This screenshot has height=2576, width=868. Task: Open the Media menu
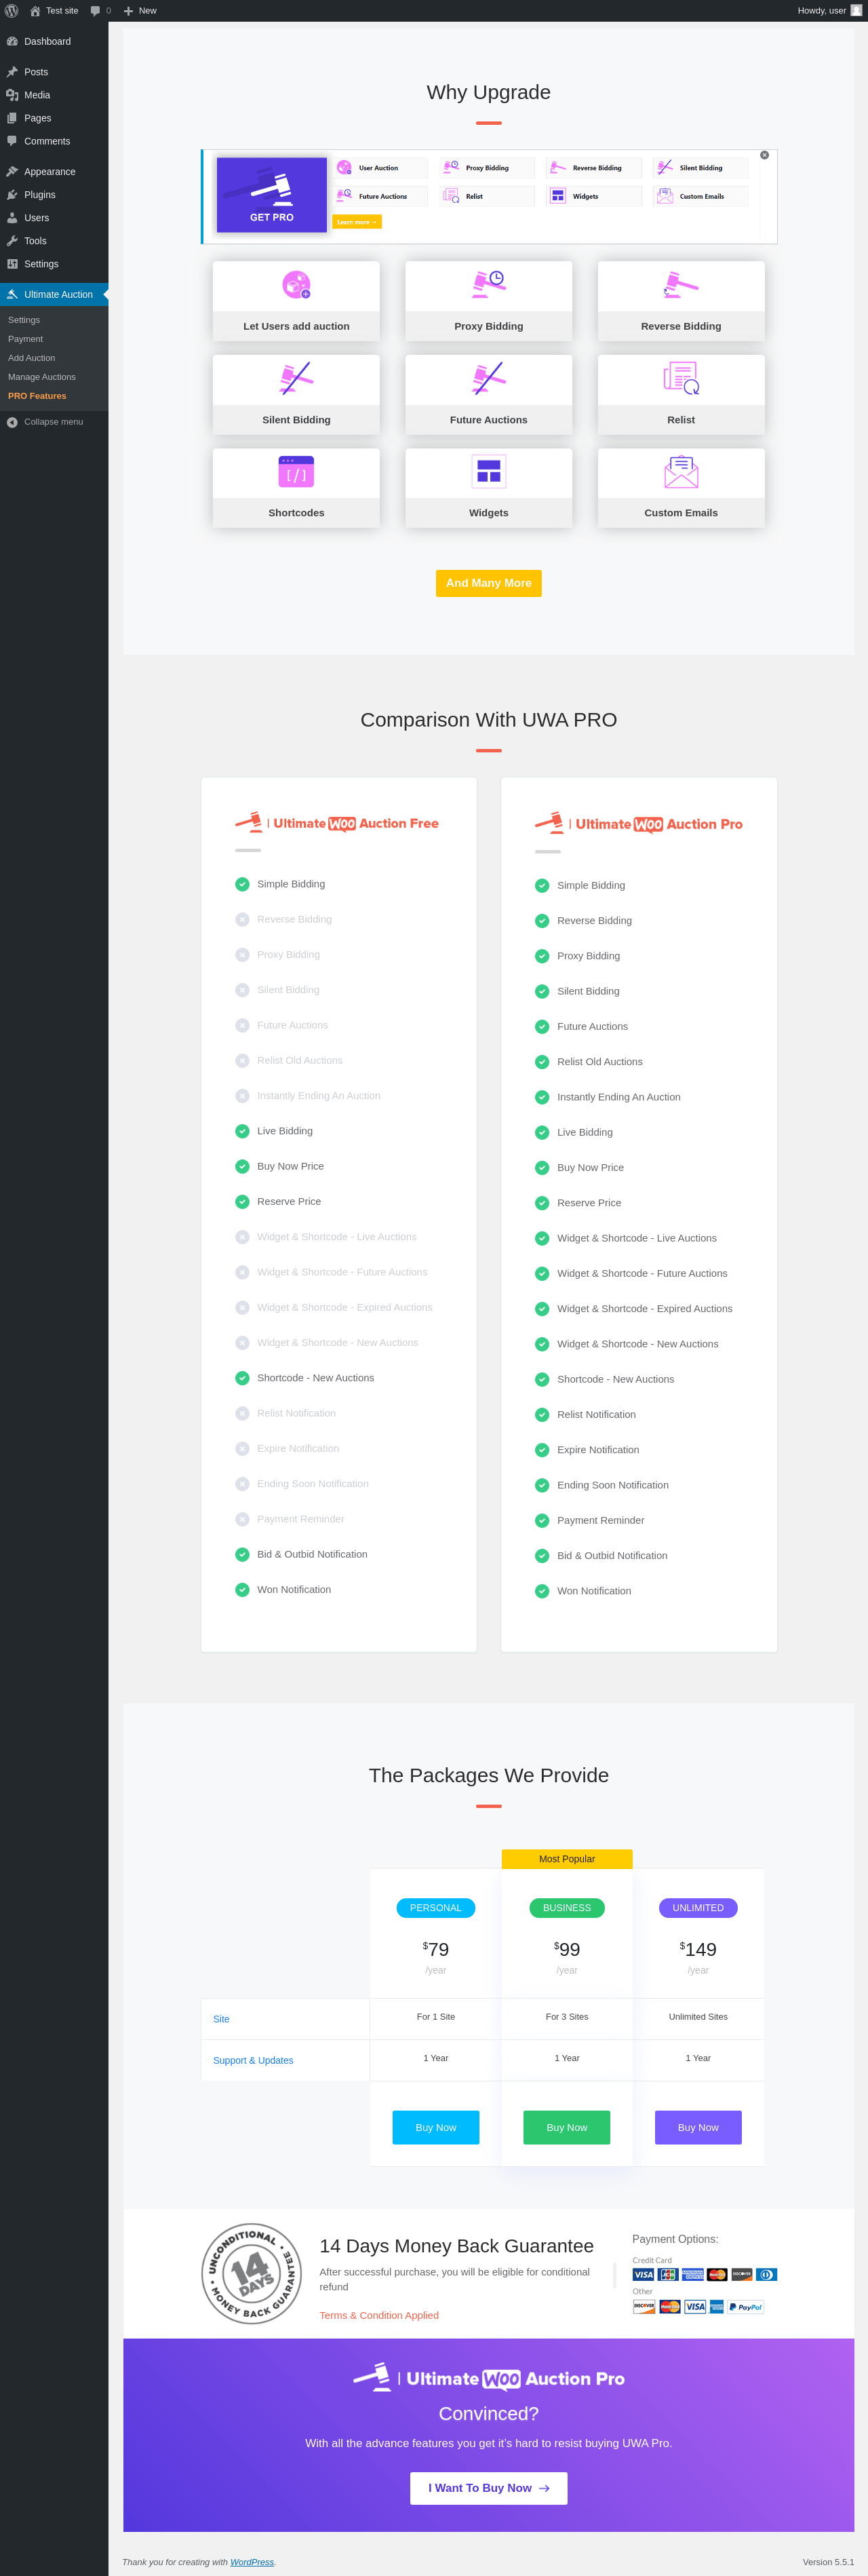click(x=54, y=95)
